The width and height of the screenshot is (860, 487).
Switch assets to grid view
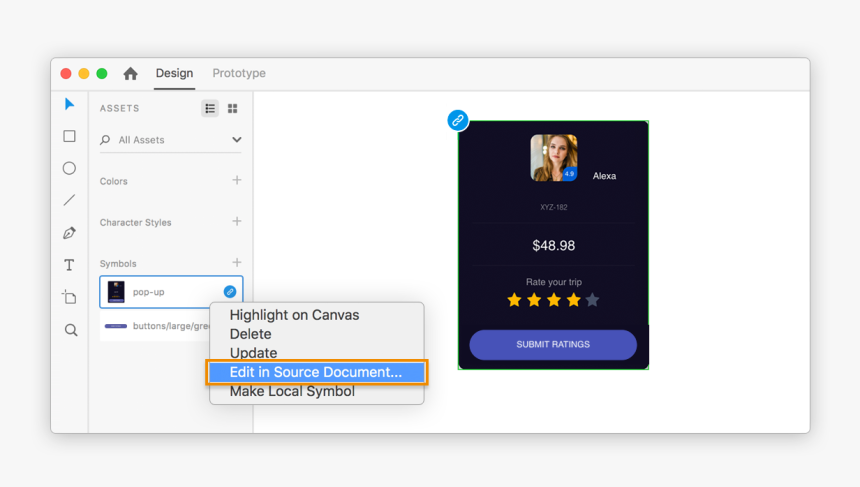[233, 109]
